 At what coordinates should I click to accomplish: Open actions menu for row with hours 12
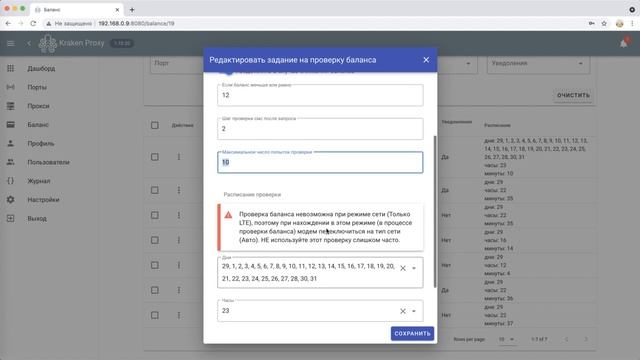179,265
